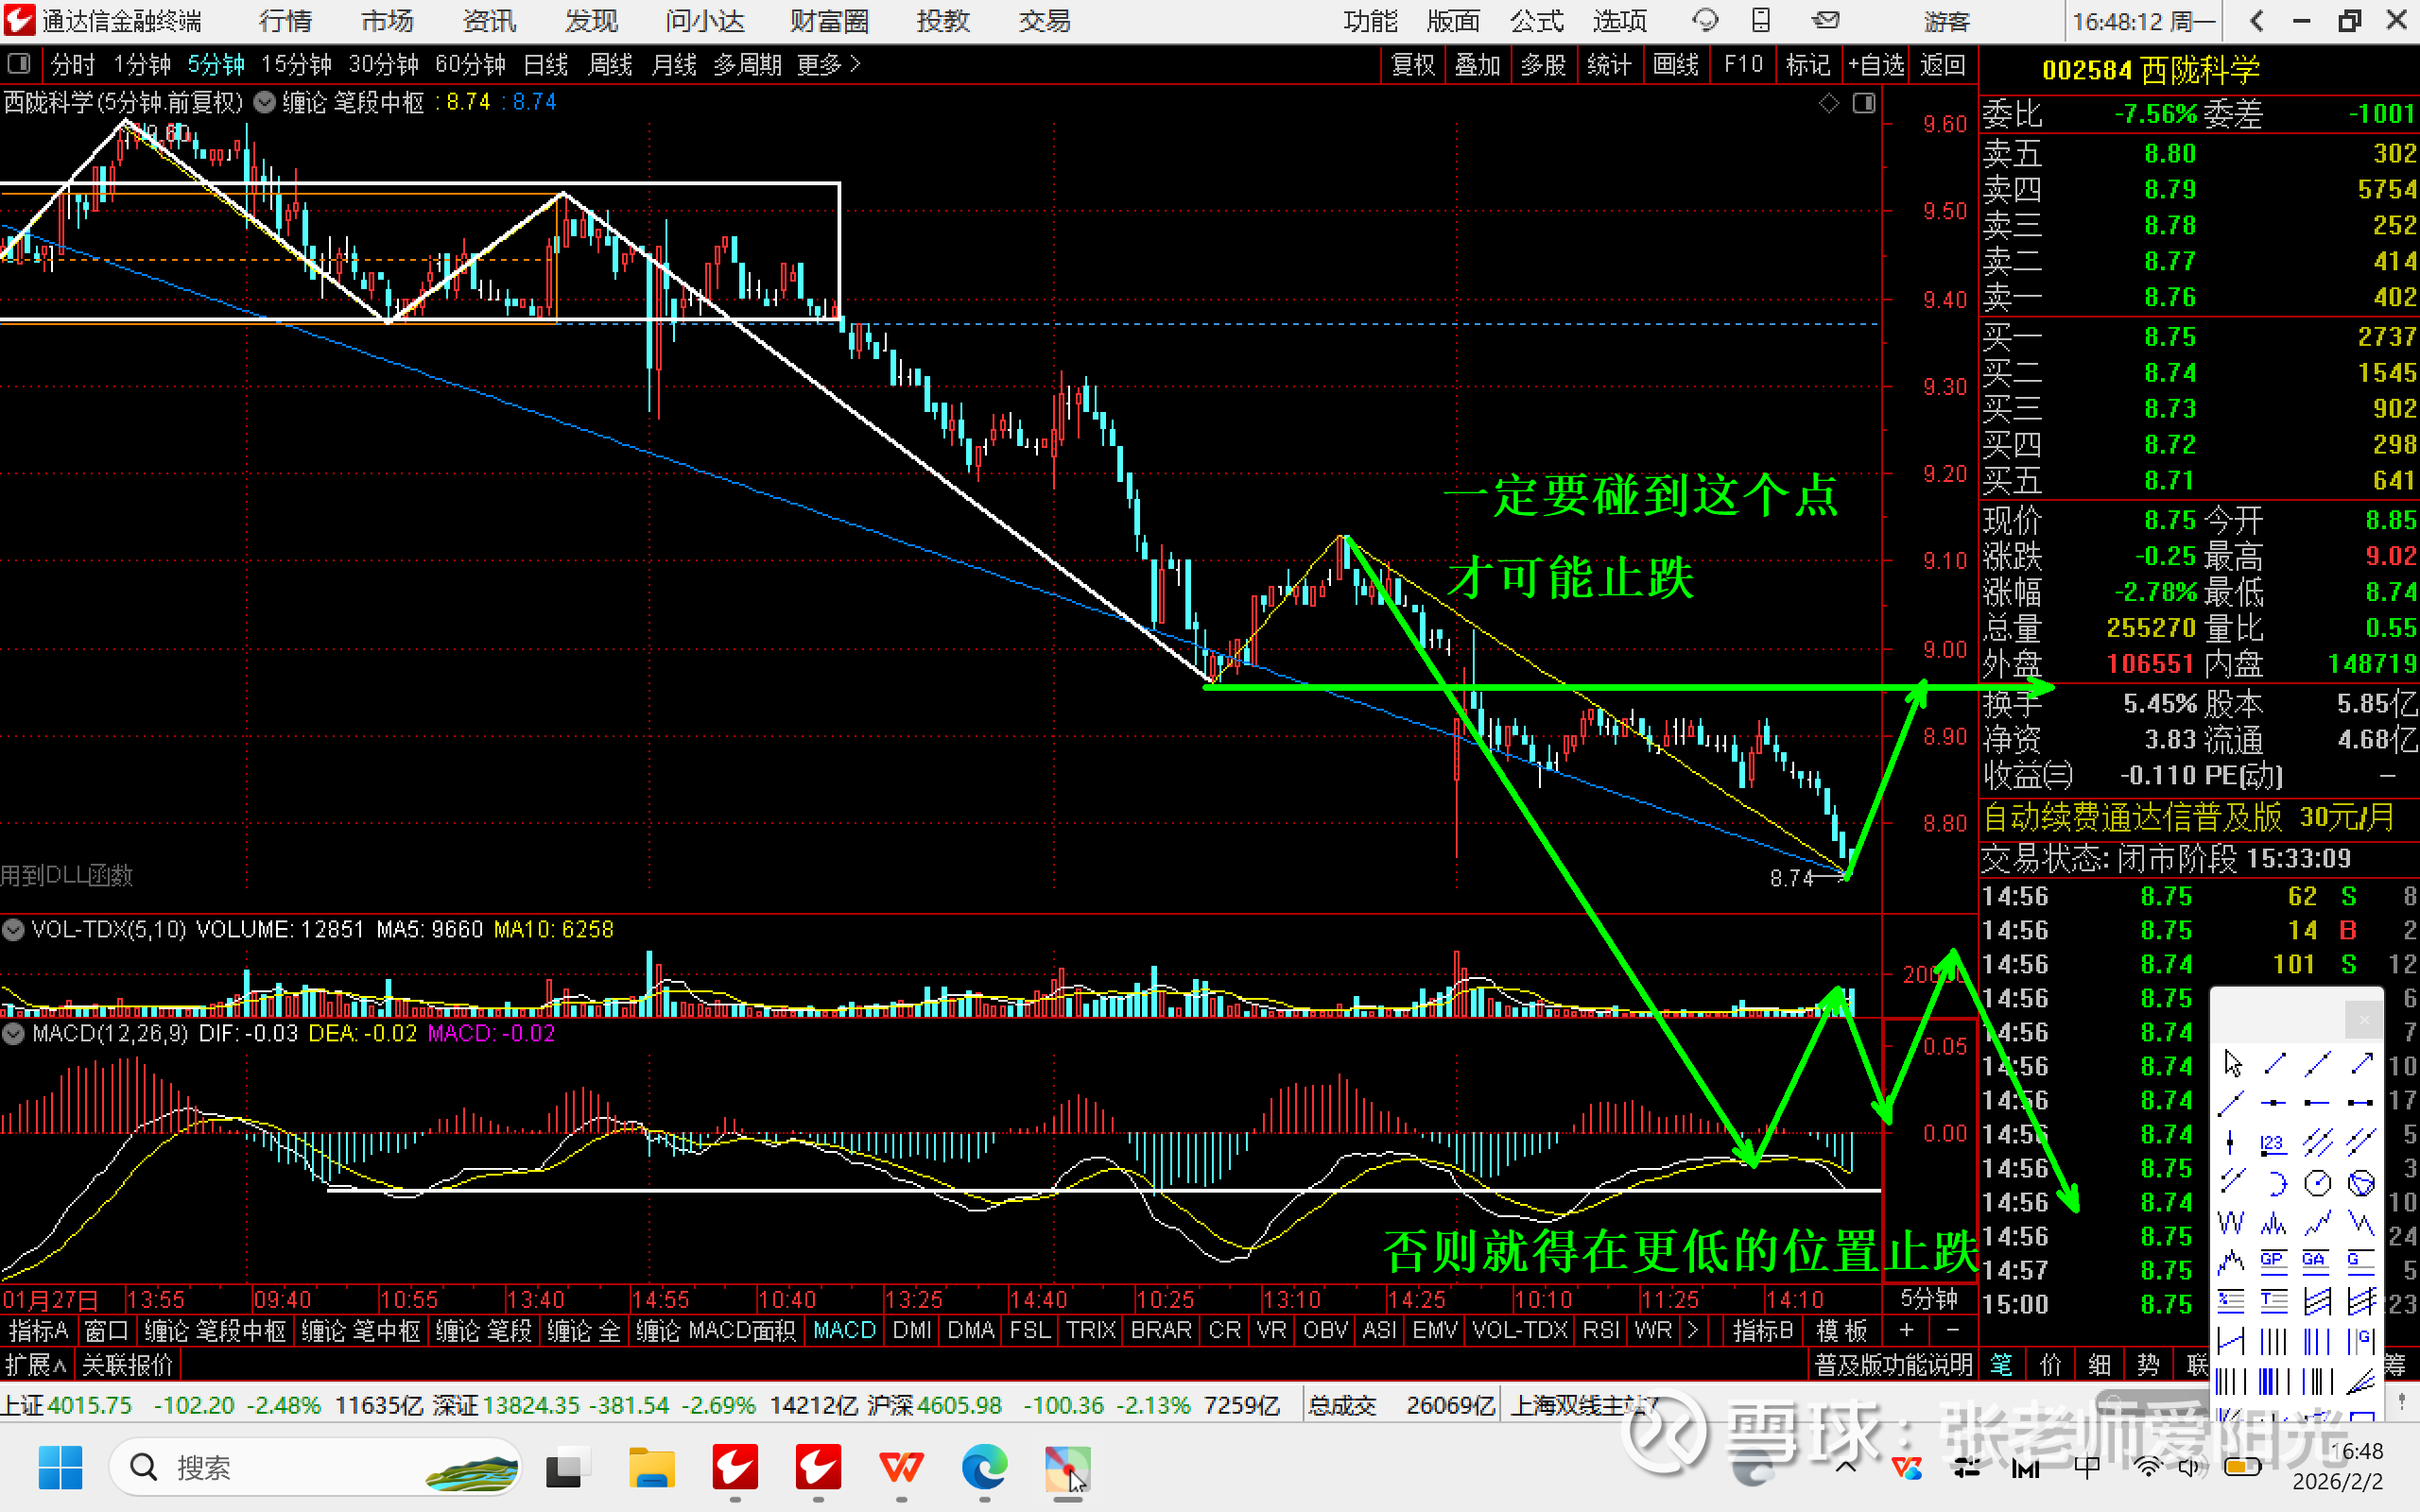Click the +自选 add to watchlist button
The image size is (2420, 1512).
click(1875, 65)
